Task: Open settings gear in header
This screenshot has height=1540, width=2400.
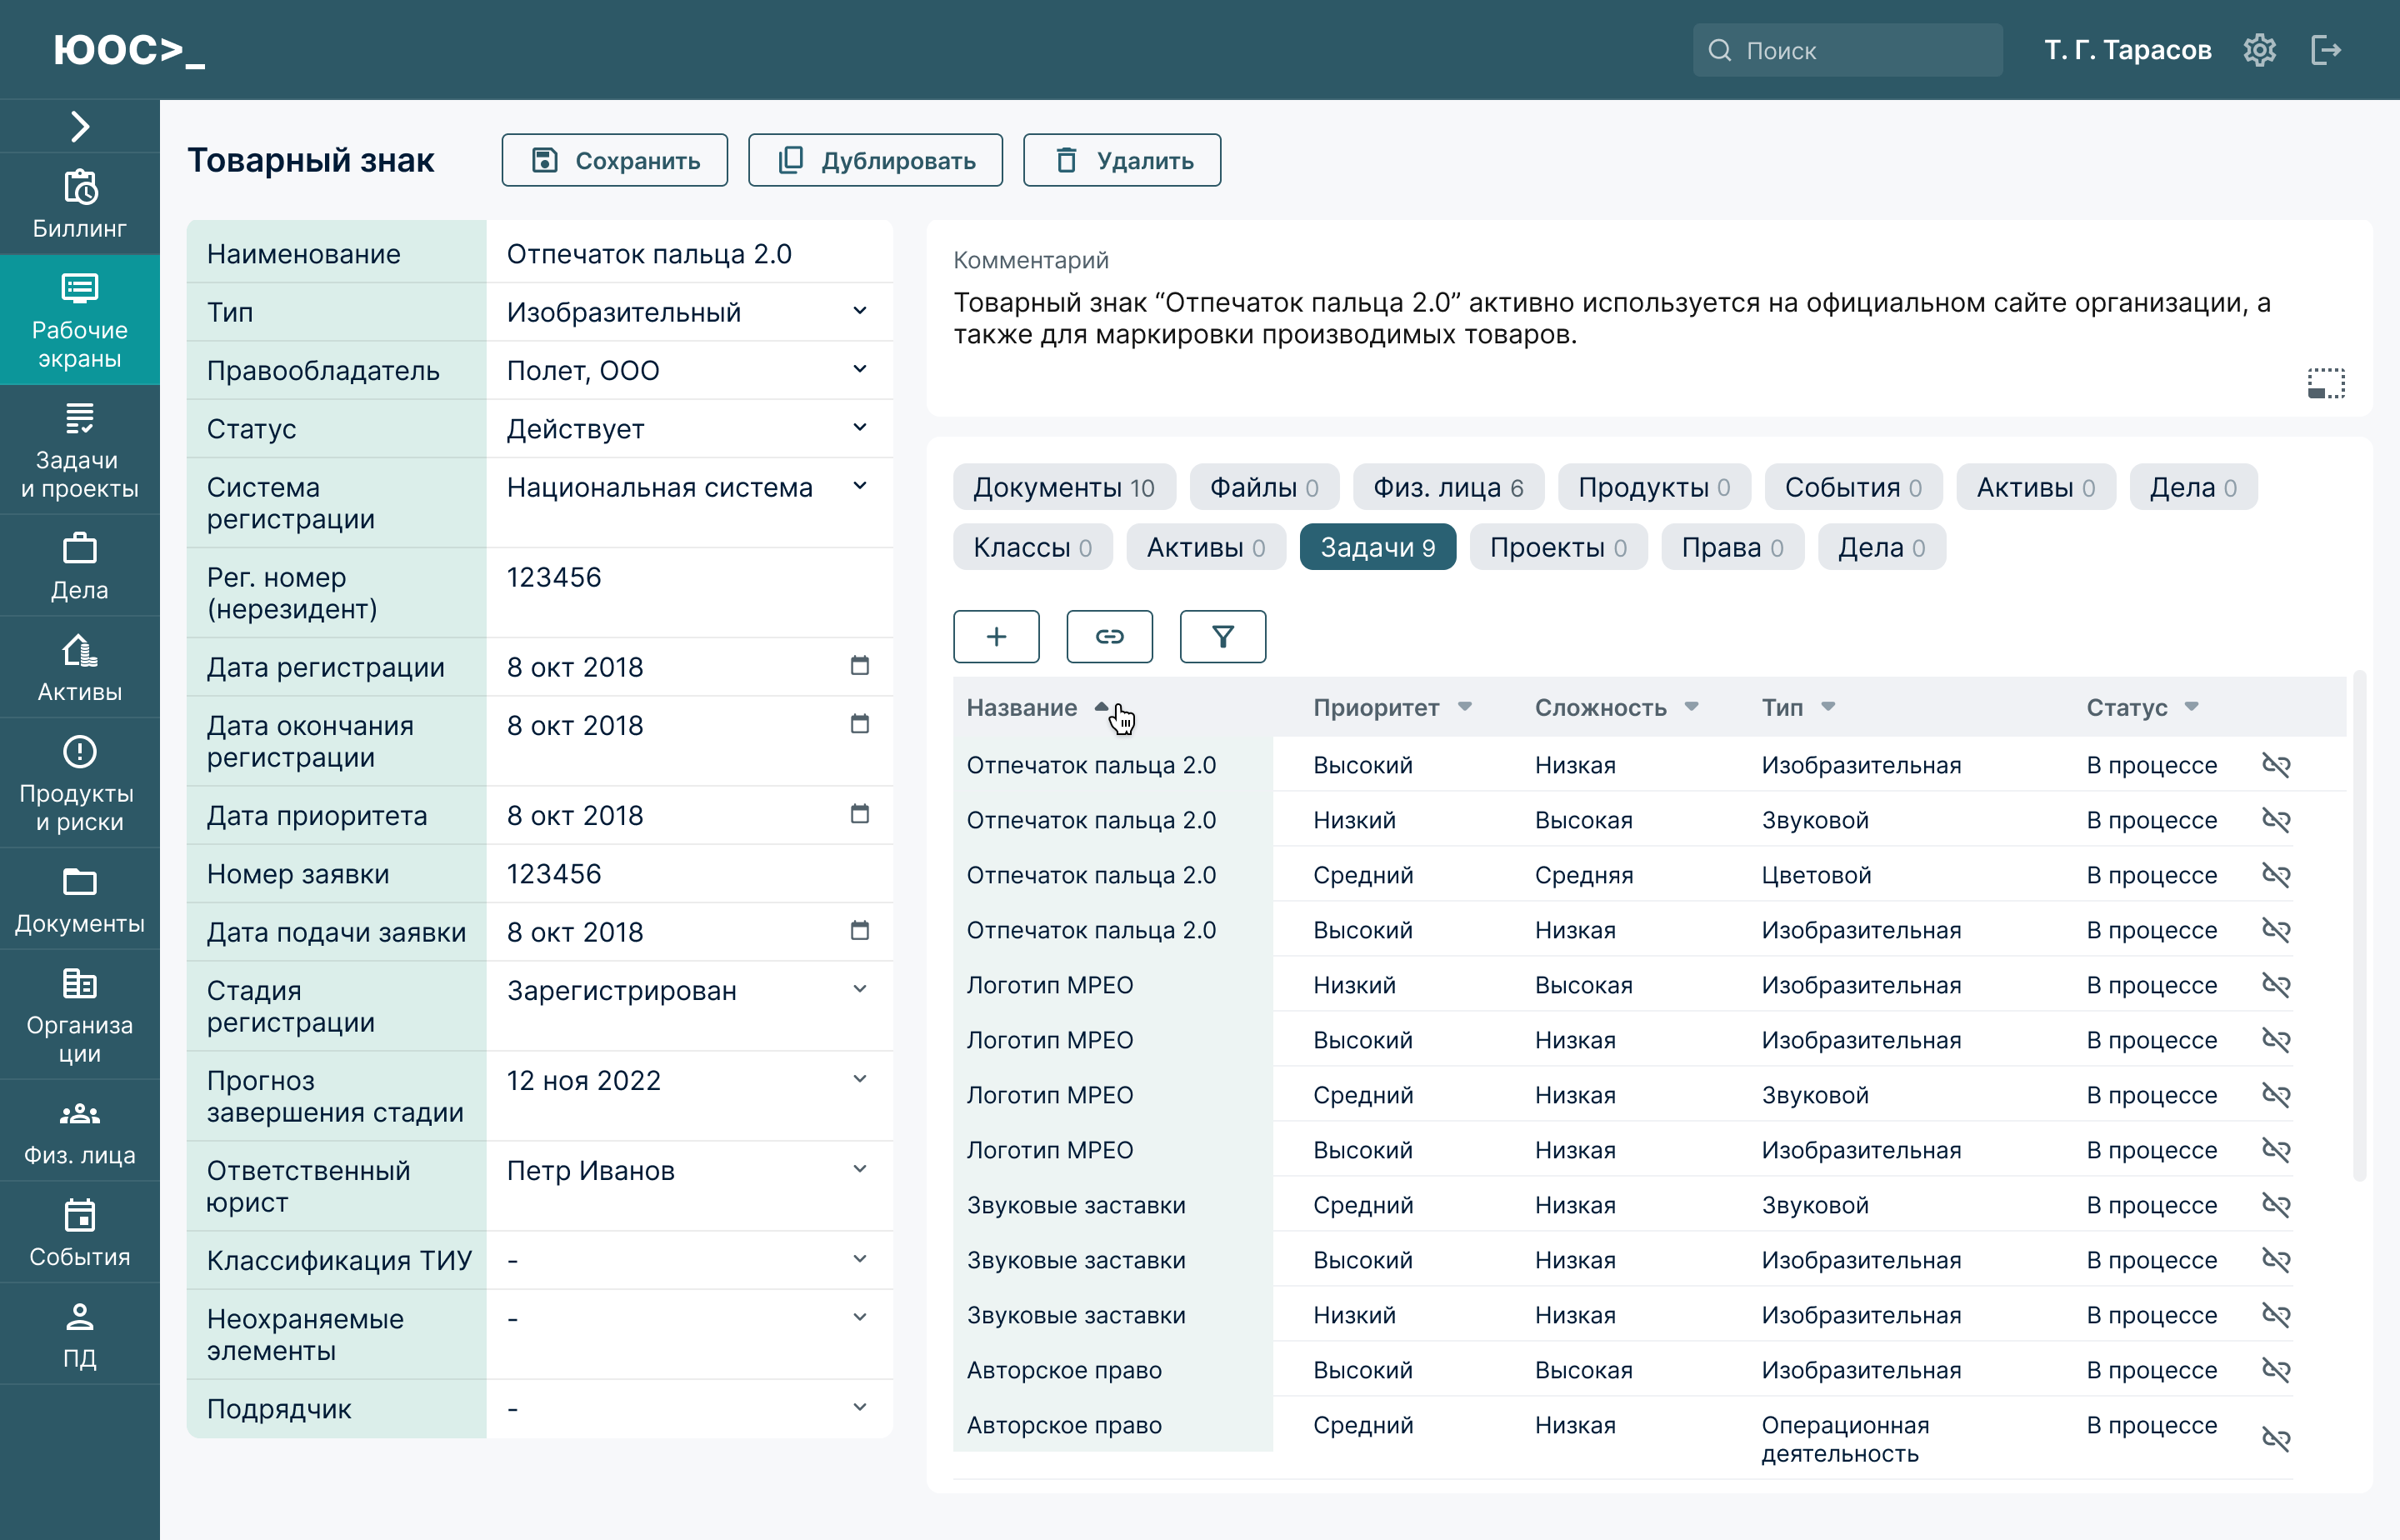Action: point(2259,50)
